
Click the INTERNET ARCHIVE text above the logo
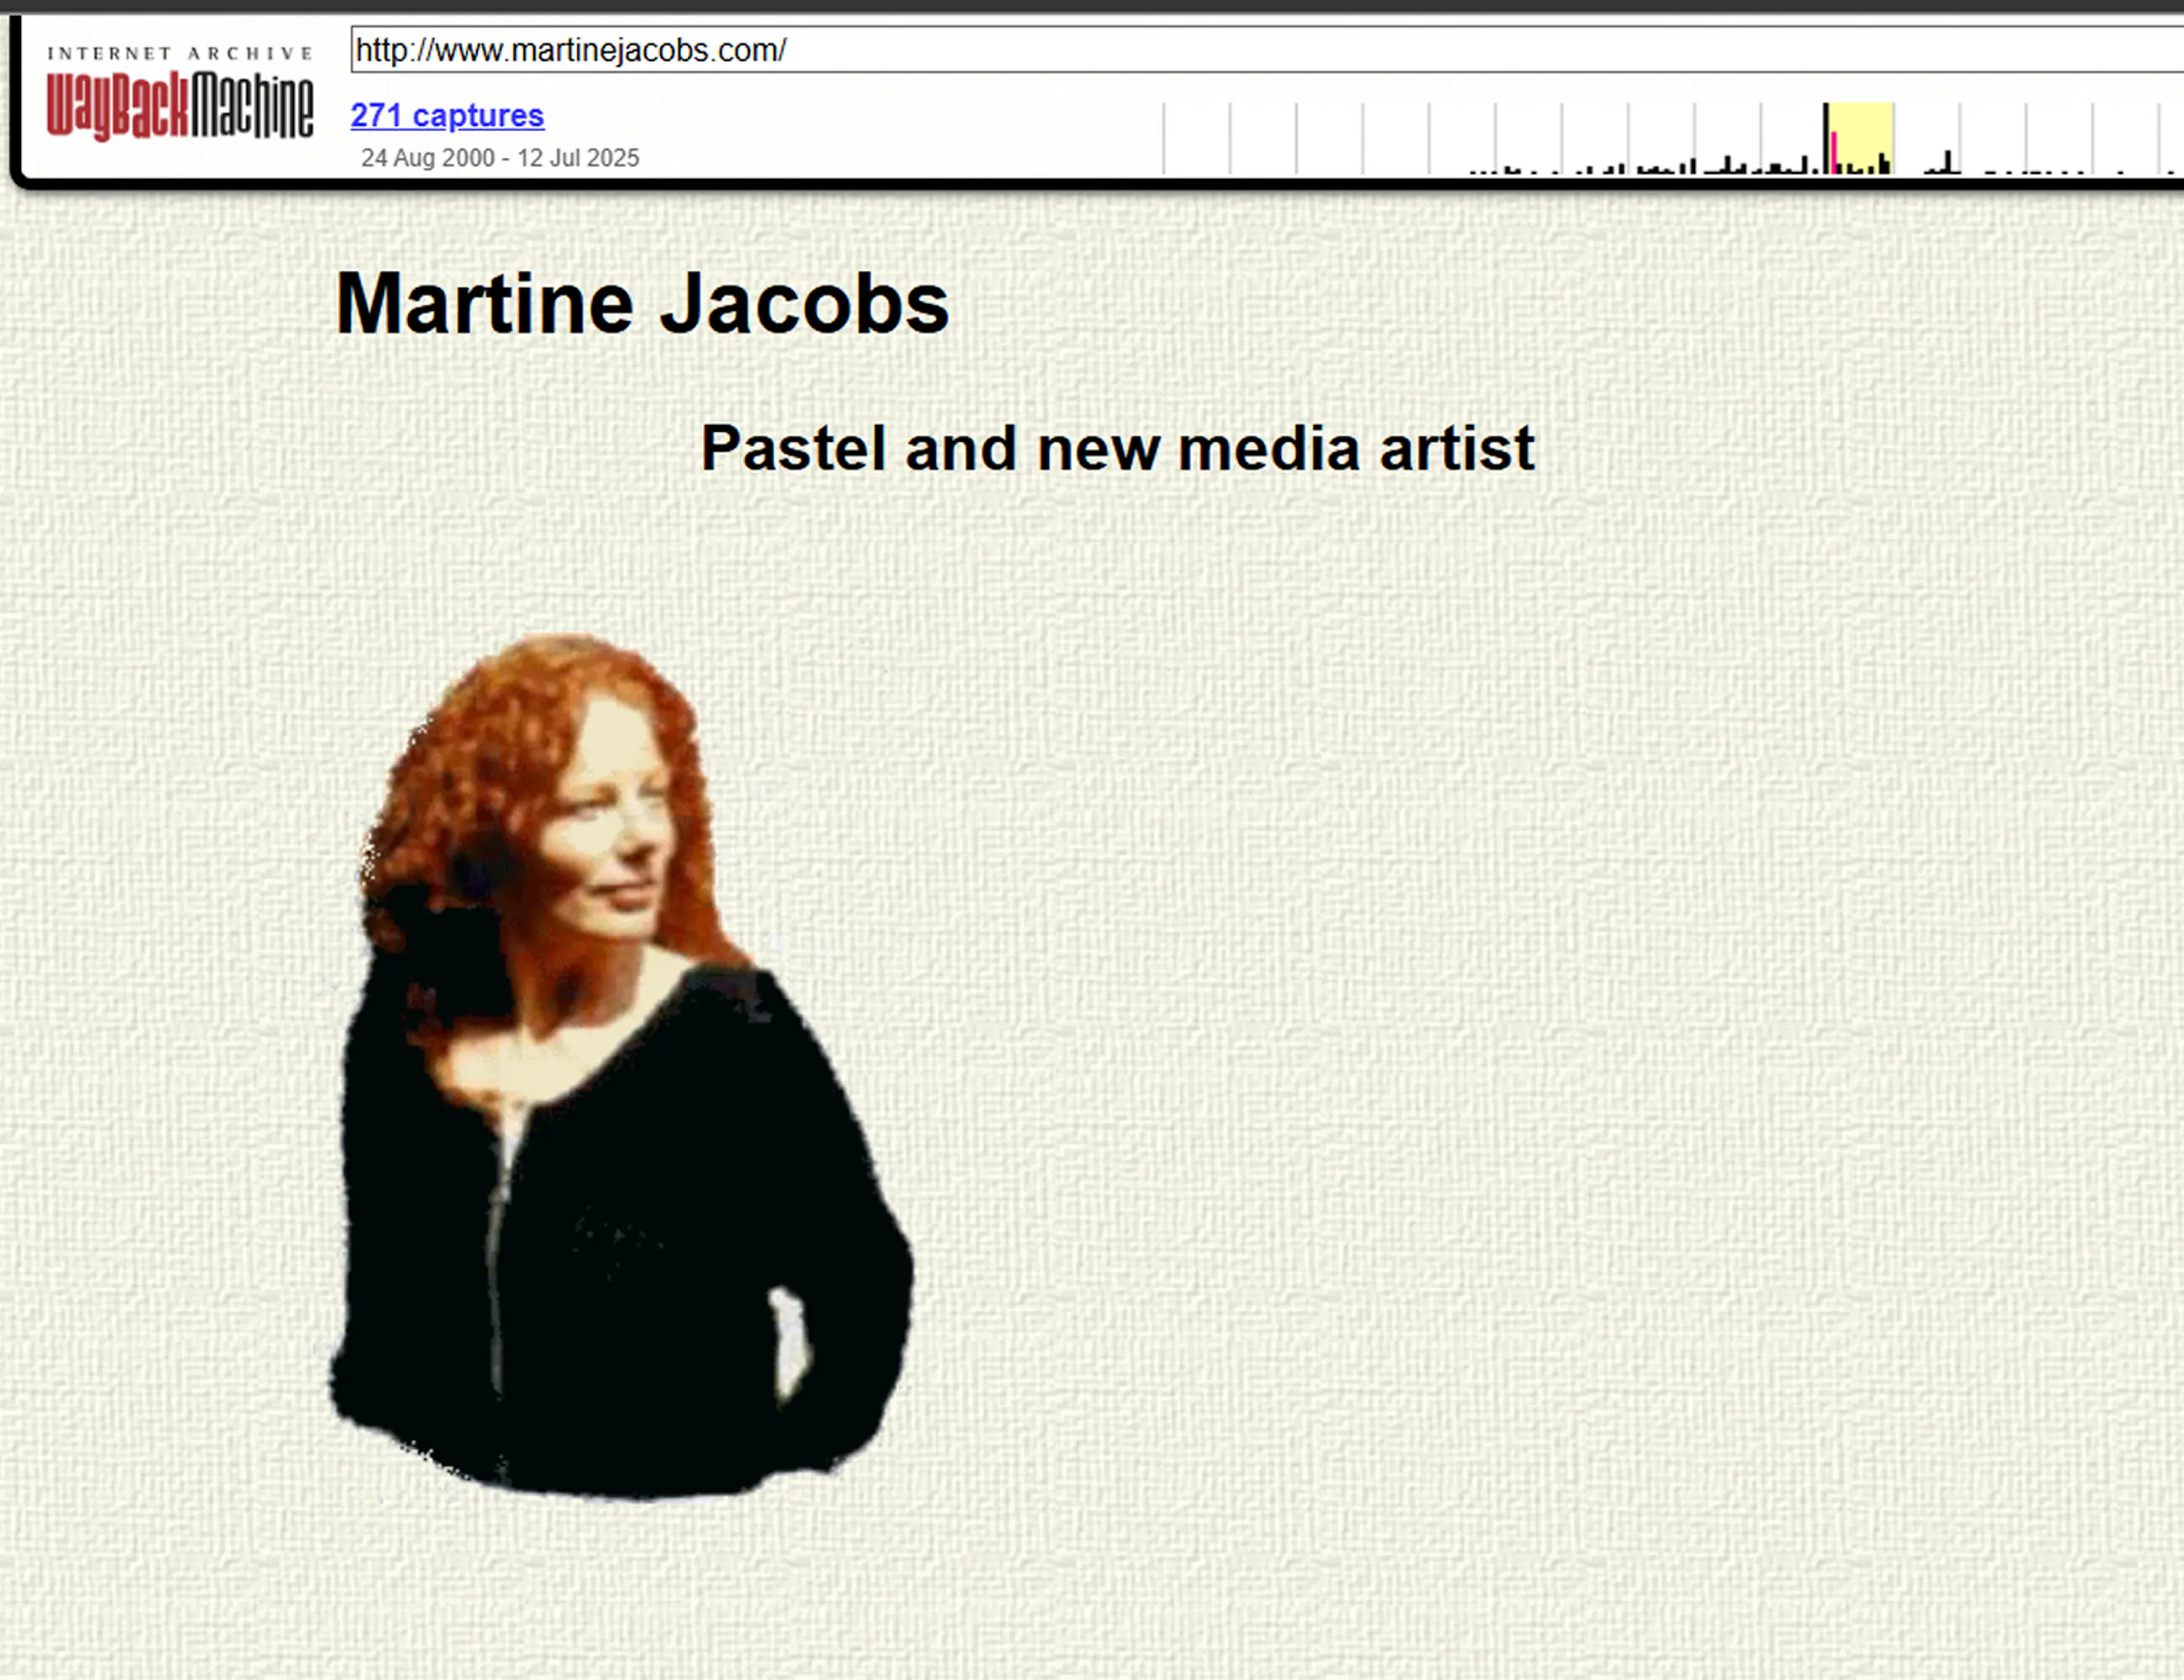pos(180,53)
